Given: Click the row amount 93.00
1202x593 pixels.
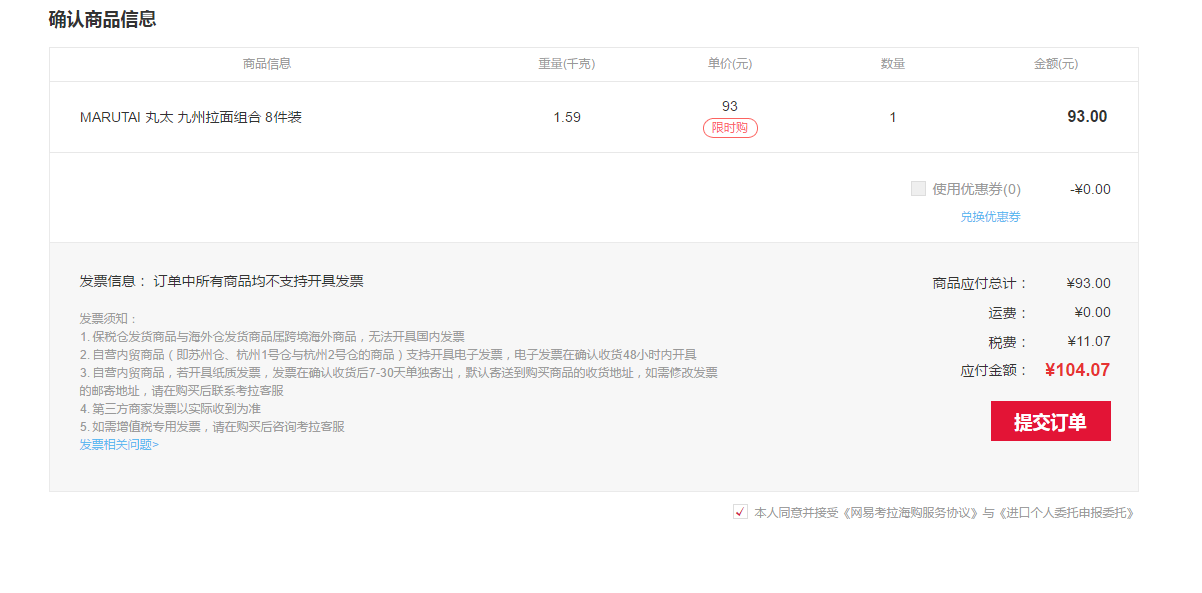Looking at the screenshot, I should click(x=1087, y=116).
